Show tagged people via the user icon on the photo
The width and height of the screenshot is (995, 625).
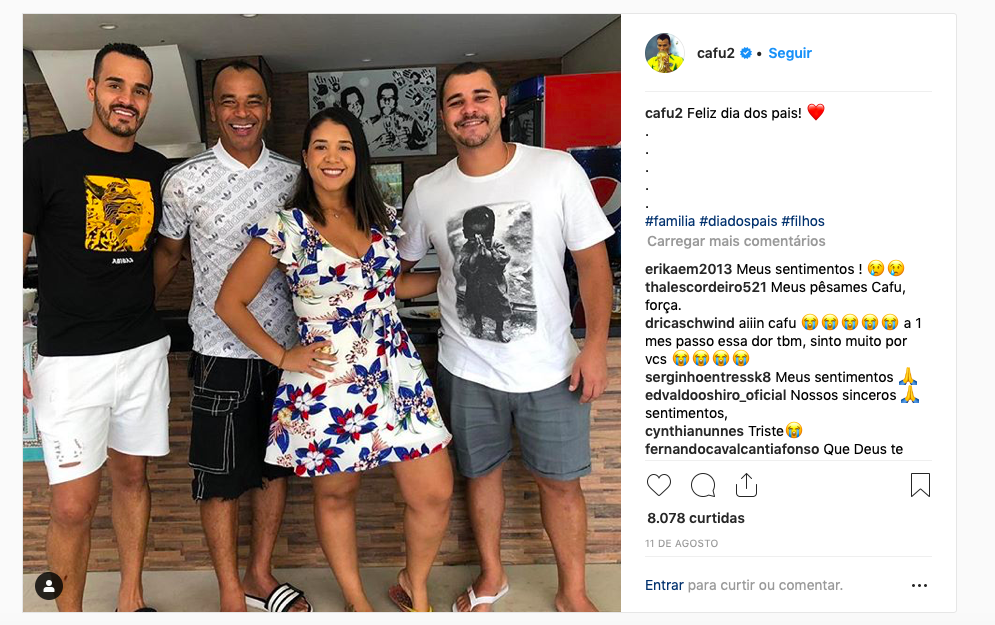pos(49,586)
